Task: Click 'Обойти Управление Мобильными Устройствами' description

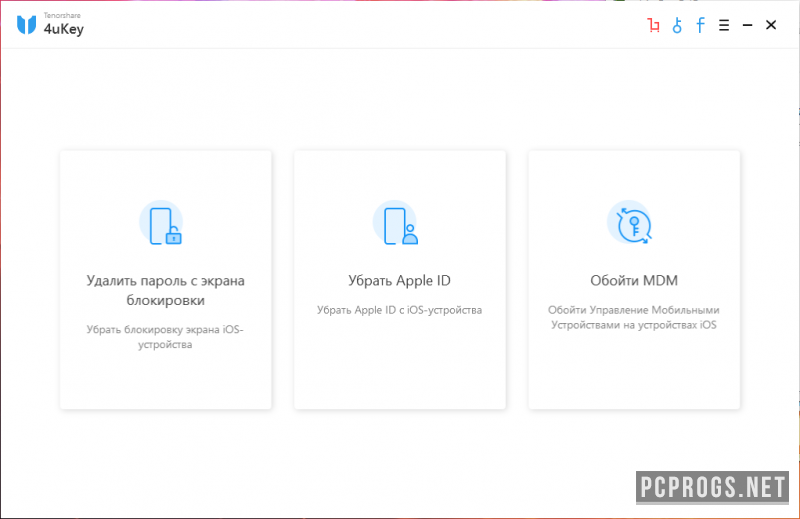Action: point(634,317)
